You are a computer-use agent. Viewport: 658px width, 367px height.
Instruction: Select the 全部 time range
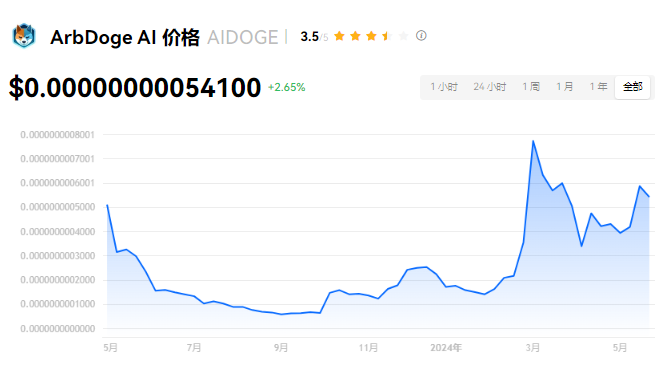(x=633, y=87)
